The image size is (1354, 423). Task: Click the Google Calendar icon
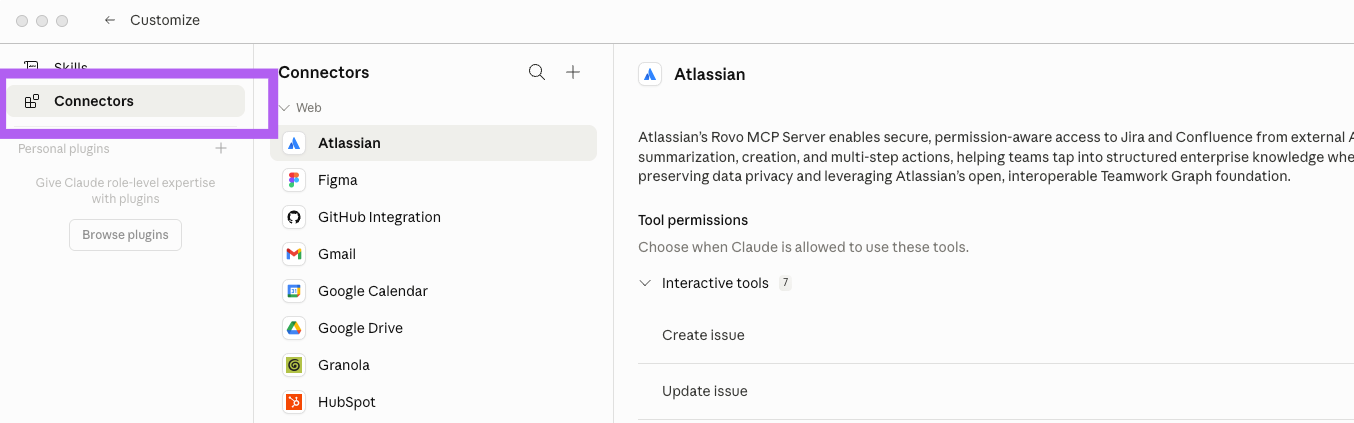(294, 291)
